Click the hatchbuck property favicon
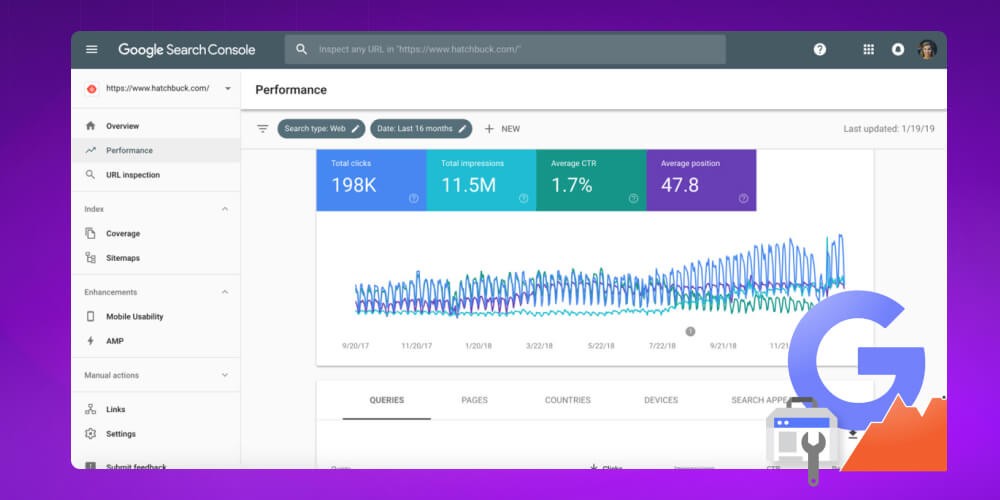 point(91,89)
